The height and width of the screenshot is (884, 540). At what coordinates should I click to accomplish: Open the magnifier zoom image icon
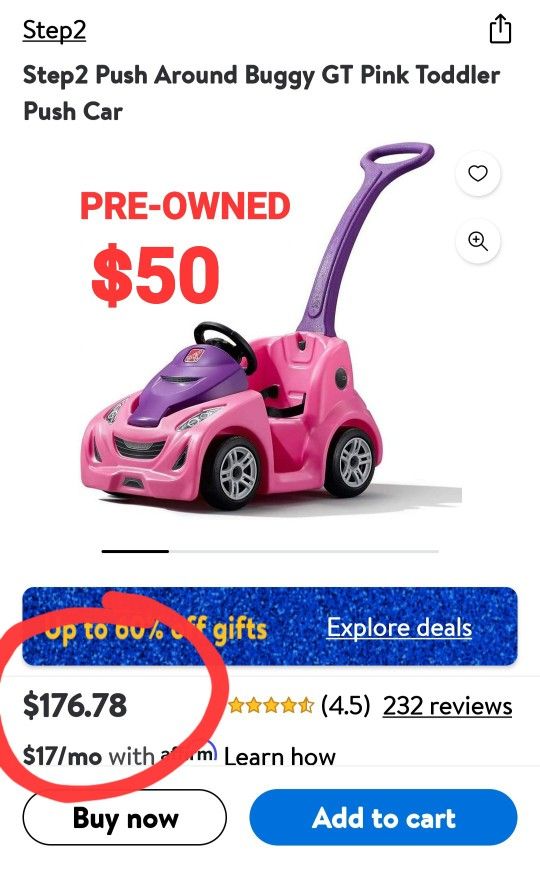click(477, 241)
